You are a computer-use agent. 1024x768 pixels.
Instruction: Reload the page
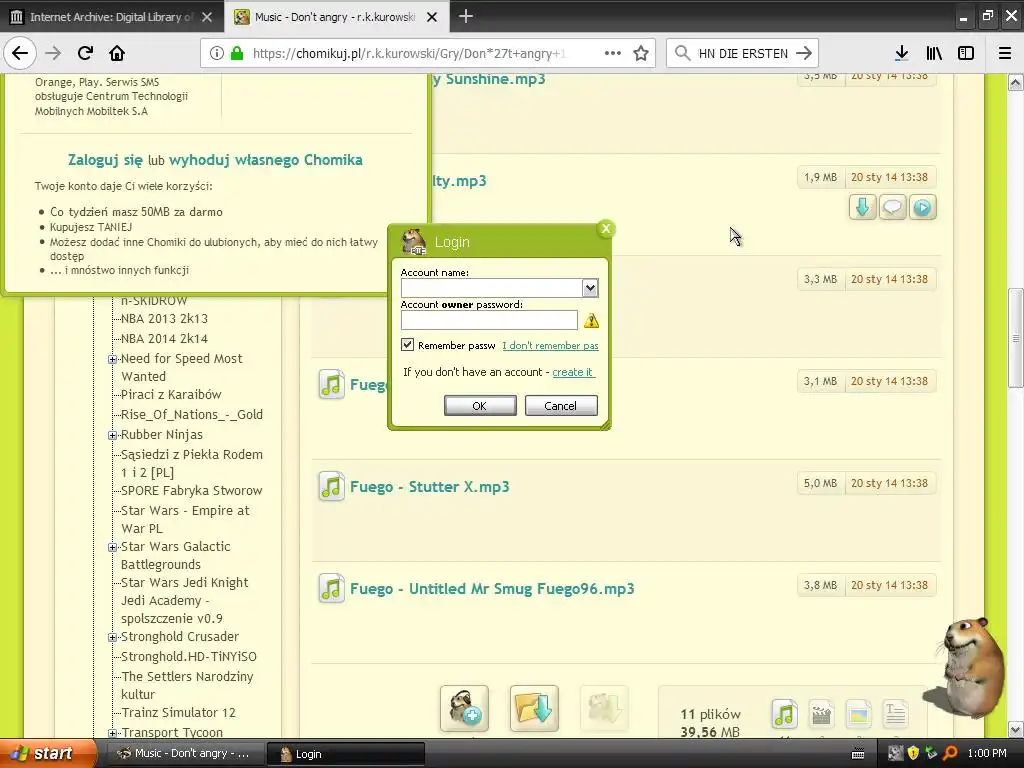pos(85,53)
